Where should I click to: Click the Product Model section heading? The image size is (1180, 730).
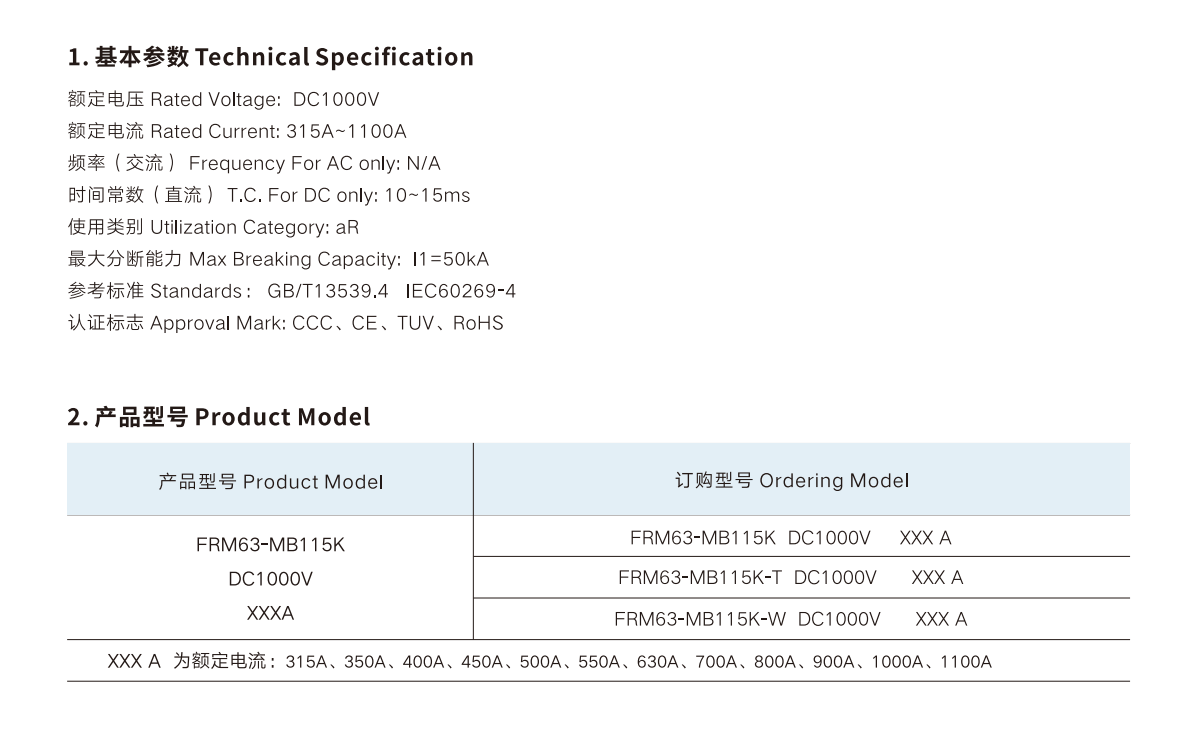tap(219, 417)
